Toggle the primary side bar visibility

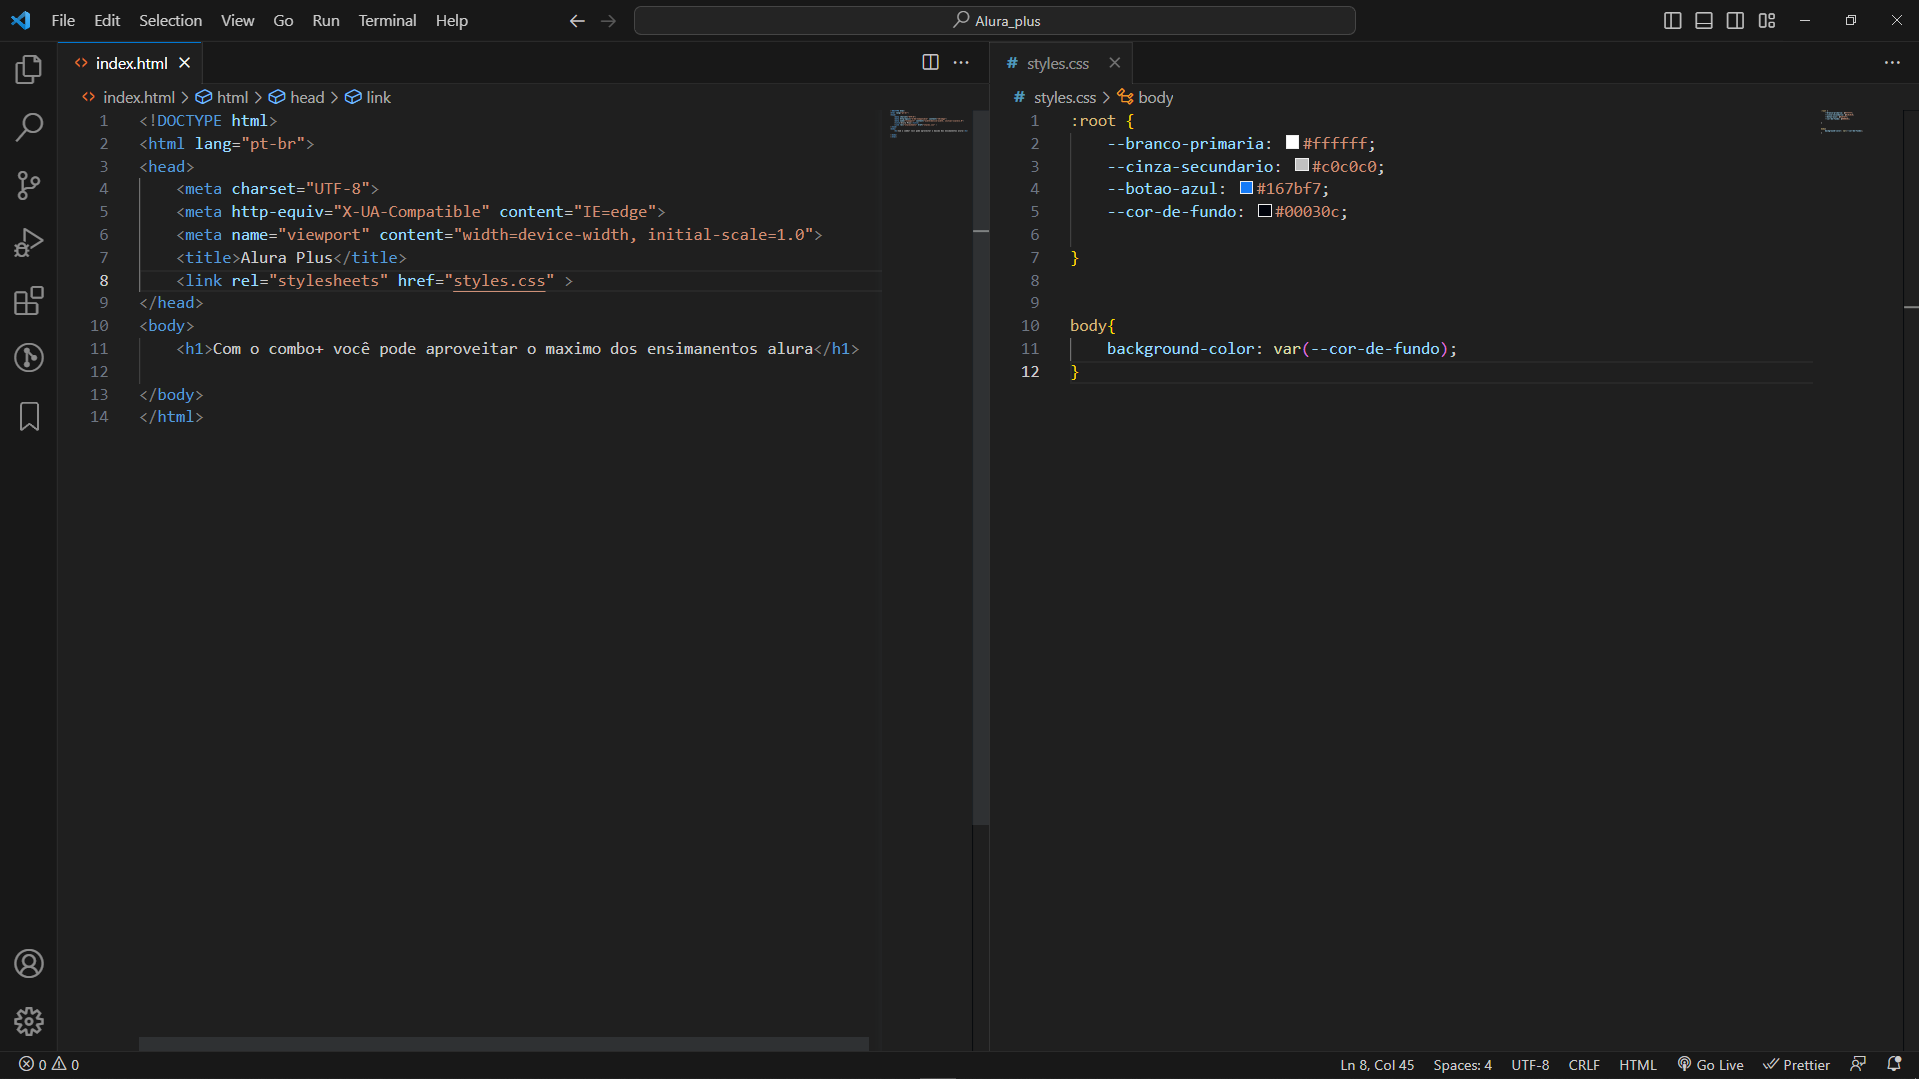click(x=1672, y=21)
